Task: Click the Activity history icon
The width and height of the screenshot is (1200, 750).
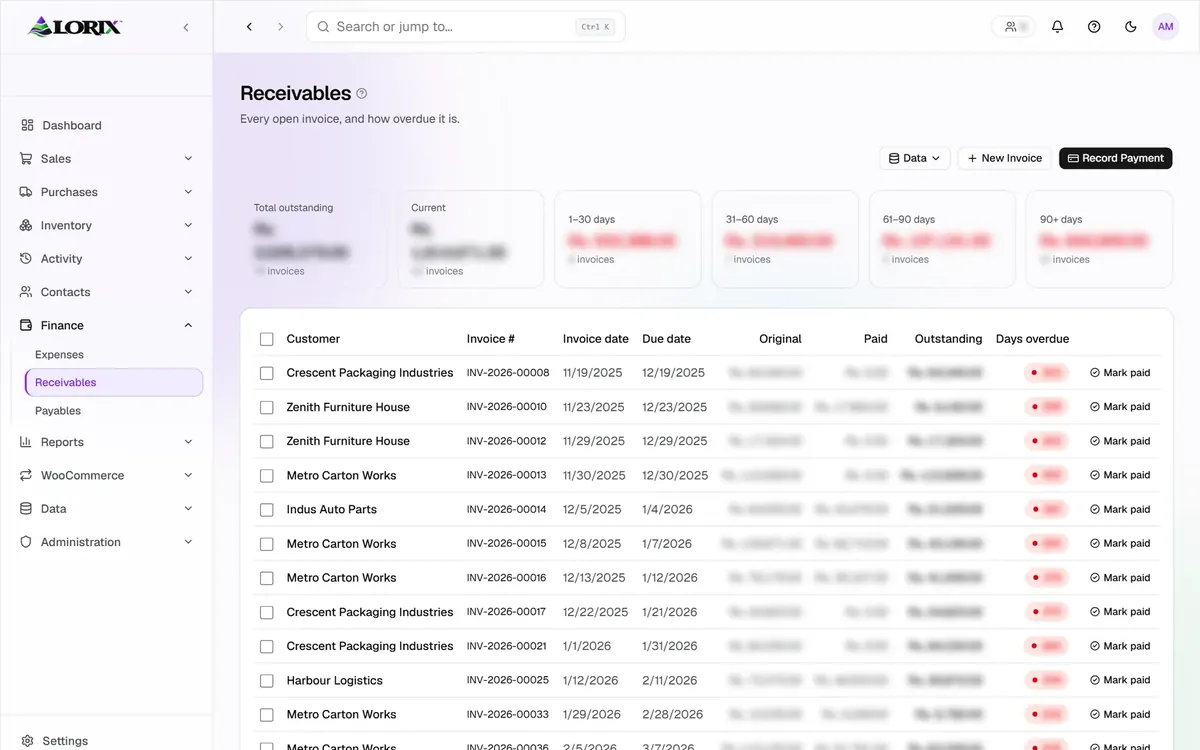Action: [x=26, y=258]
